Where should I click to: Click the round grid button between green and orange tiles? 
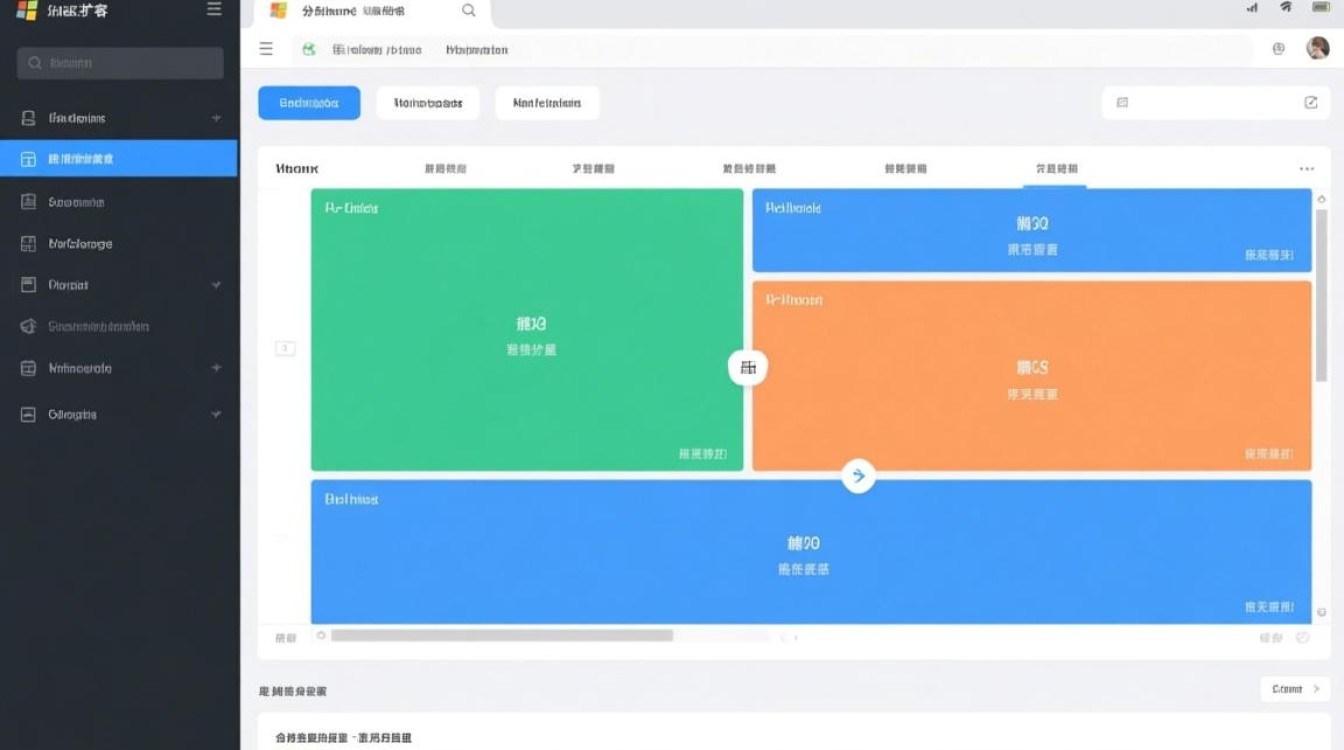pos(747,368)
